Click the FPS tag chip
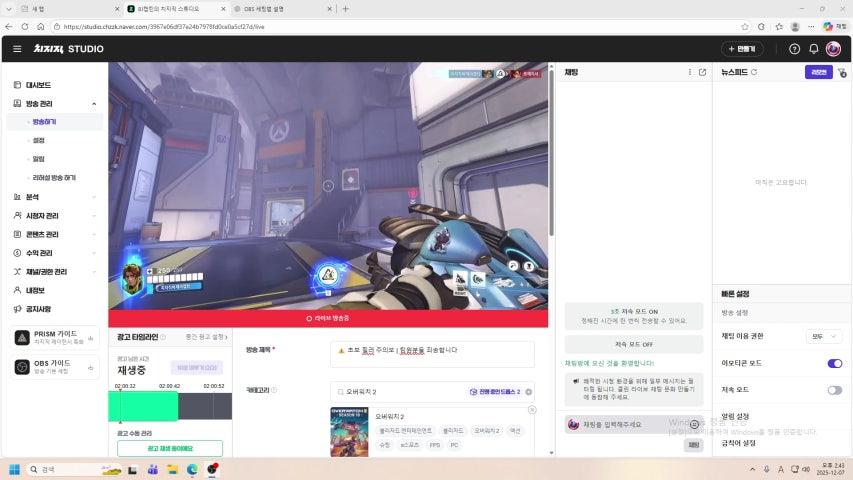Screen dimensions: 853x480 [435, 445]
